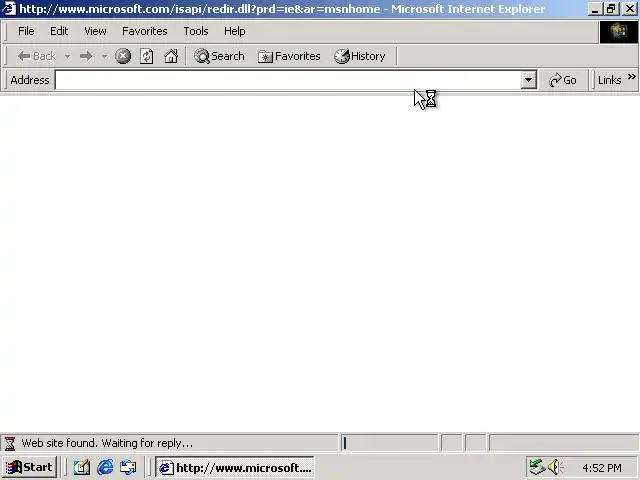The height and width of the screenshot is (480, 640).
Task: Select the microsoft.com taskbar button
Action: click(235, 467)
